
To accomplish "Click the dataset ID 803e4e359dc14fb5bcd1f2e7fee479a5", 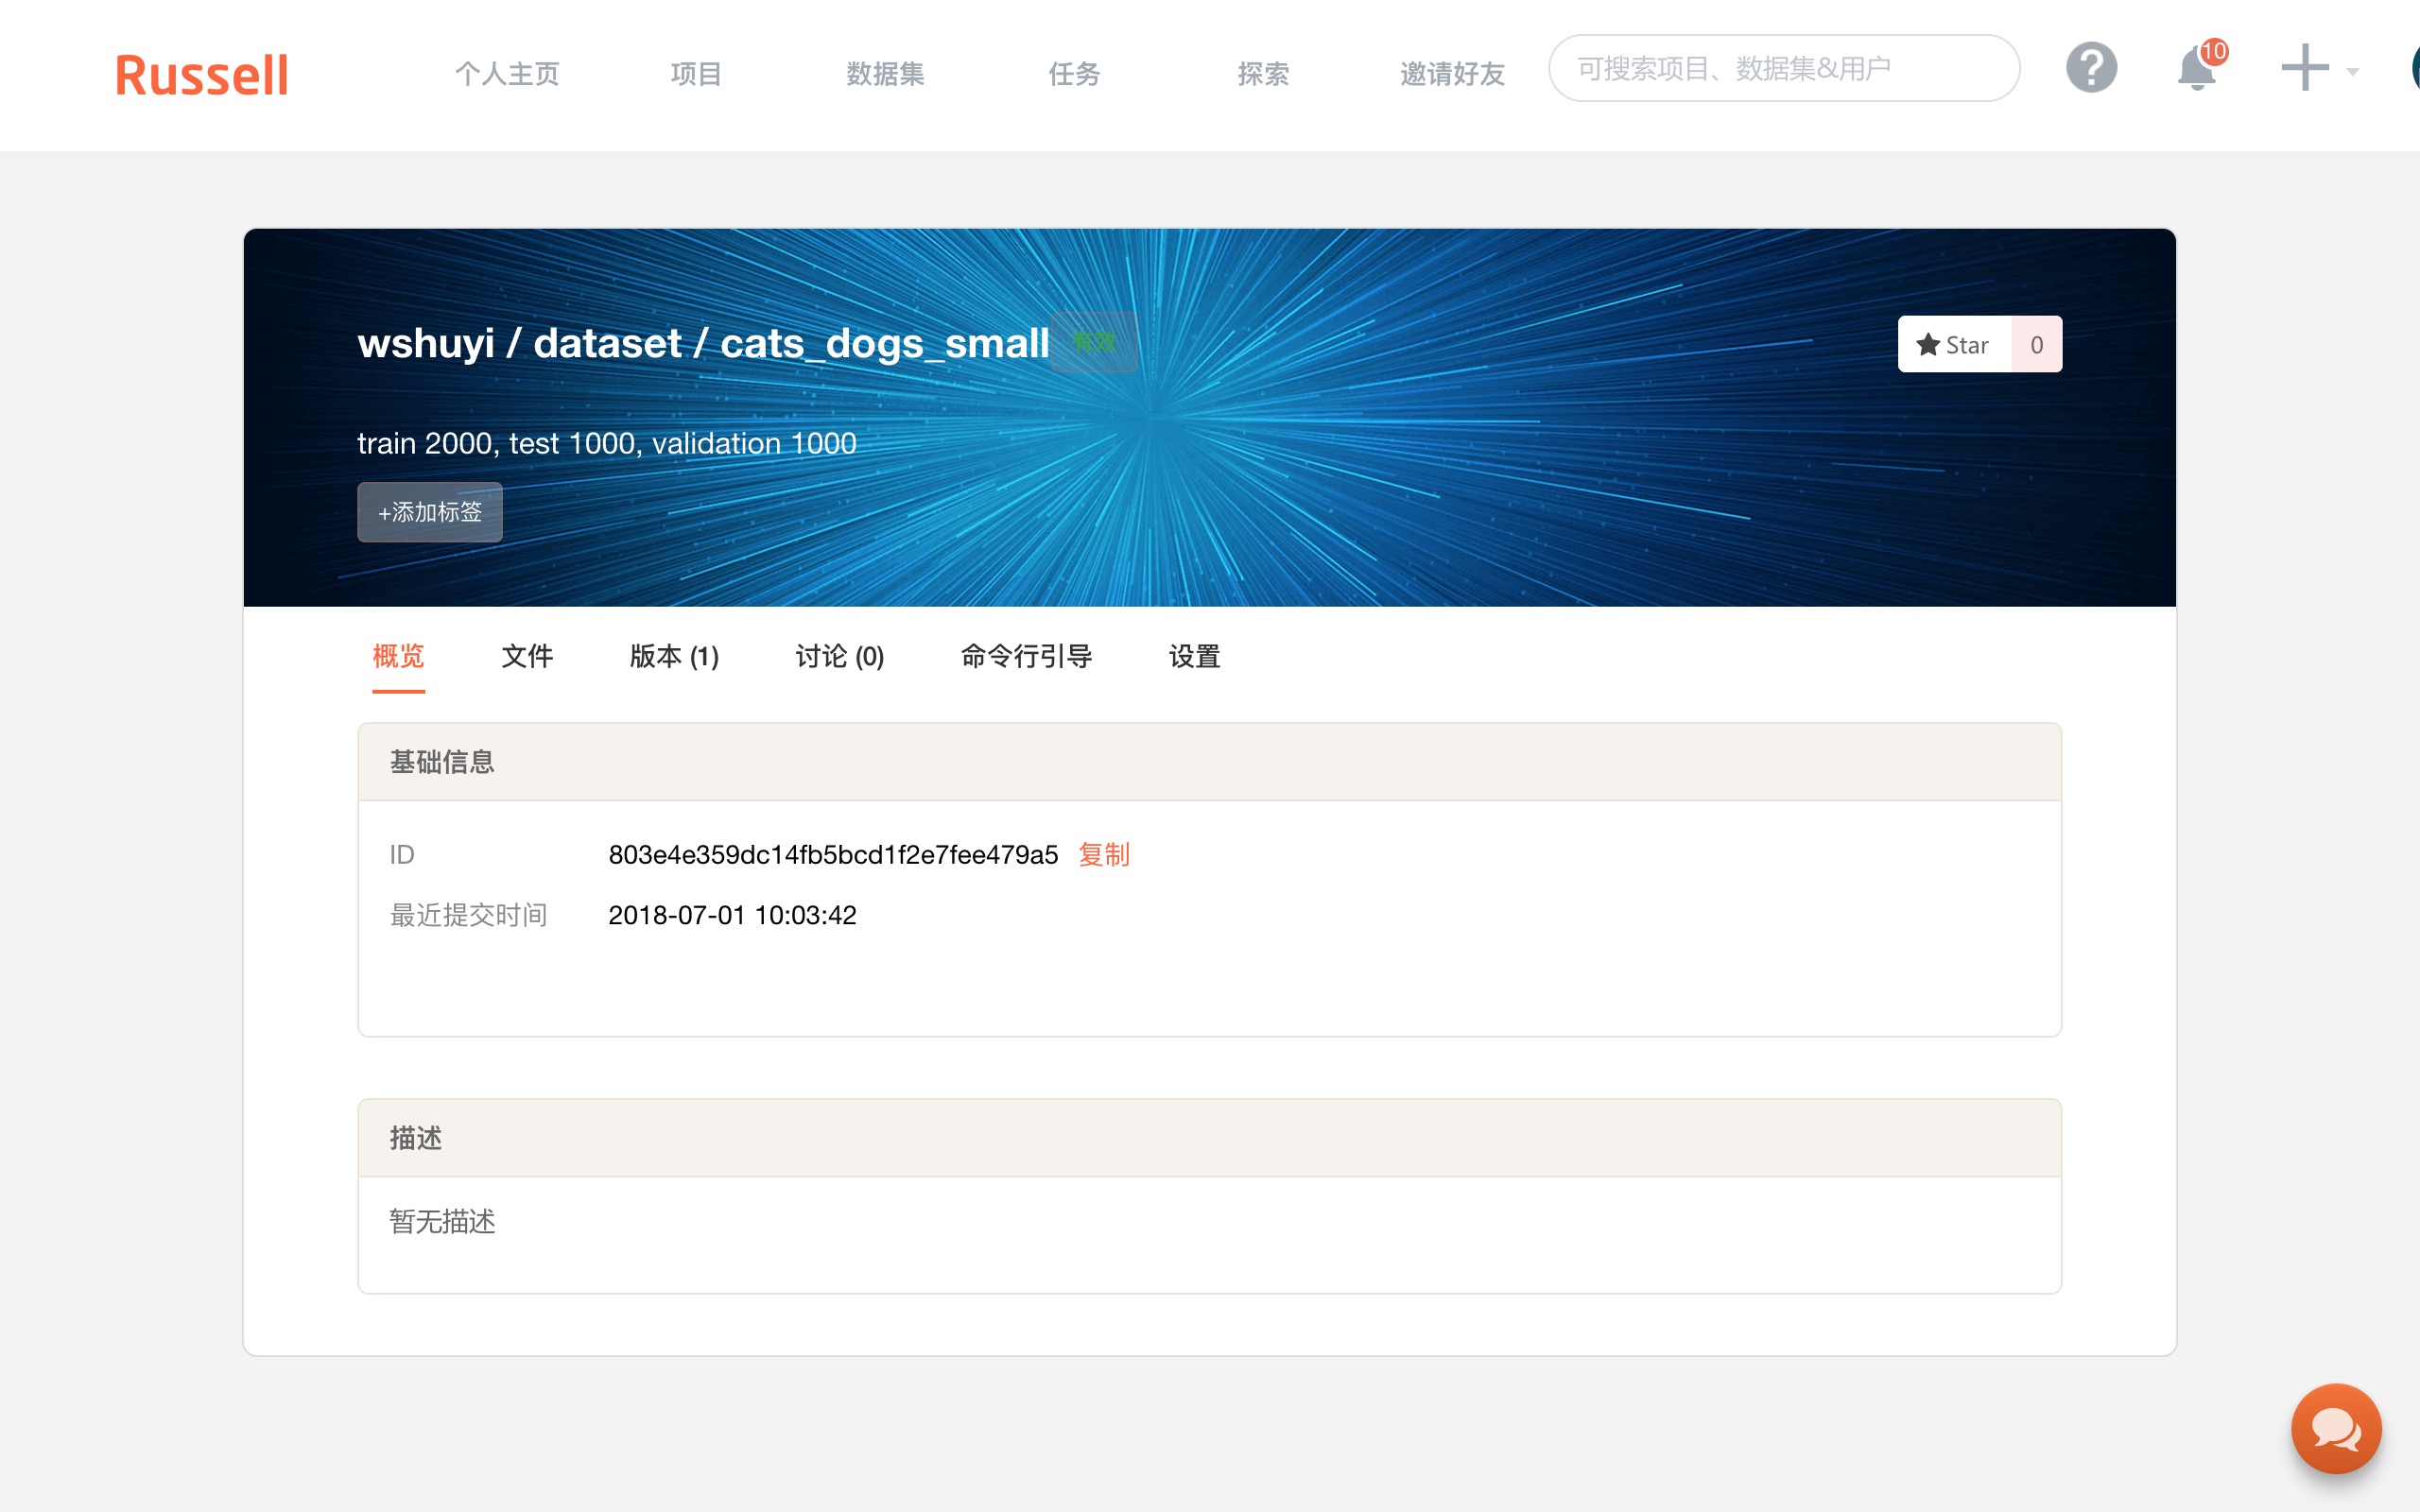I will tap(833, 855).
